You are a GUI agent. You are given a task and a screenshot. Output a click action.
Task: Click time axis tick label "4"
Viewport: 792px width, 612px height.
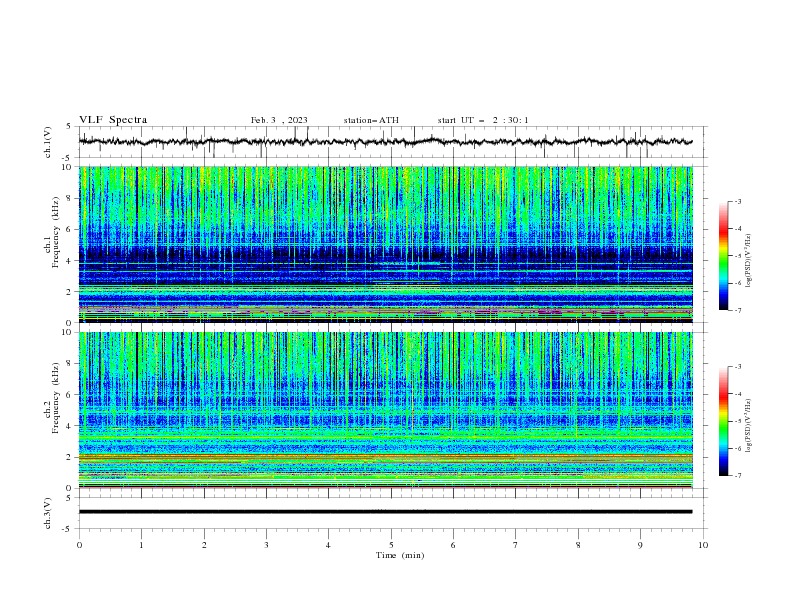point(328,545)
